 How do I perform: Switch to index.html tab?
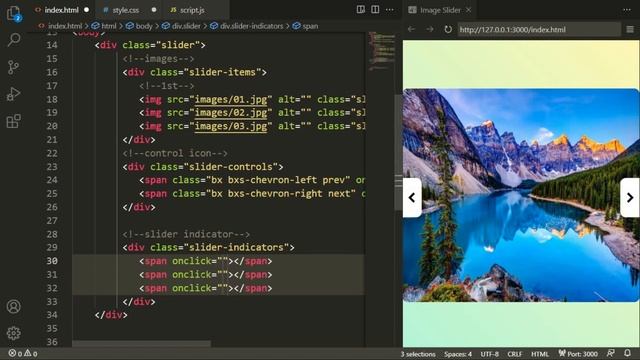[x=62, y=10]
